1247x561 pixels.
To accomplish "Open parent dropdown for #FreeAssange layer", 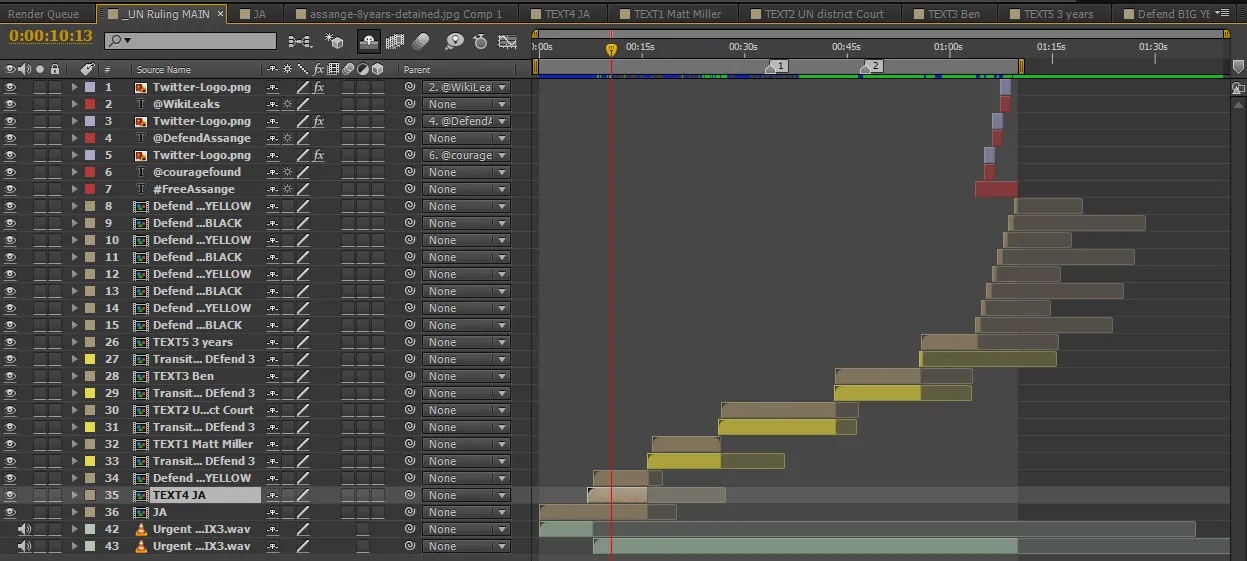I will pyautogui.click(x=465, y=189).
